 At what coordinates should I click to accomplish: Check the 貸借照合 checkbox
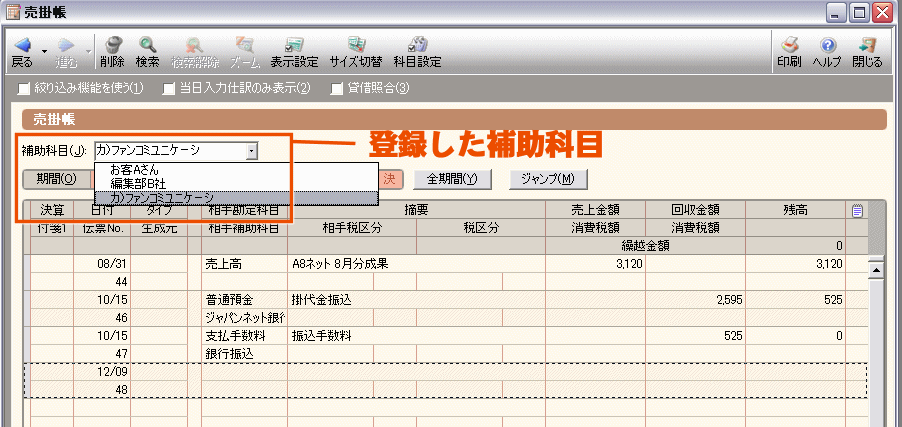(337, 89)
